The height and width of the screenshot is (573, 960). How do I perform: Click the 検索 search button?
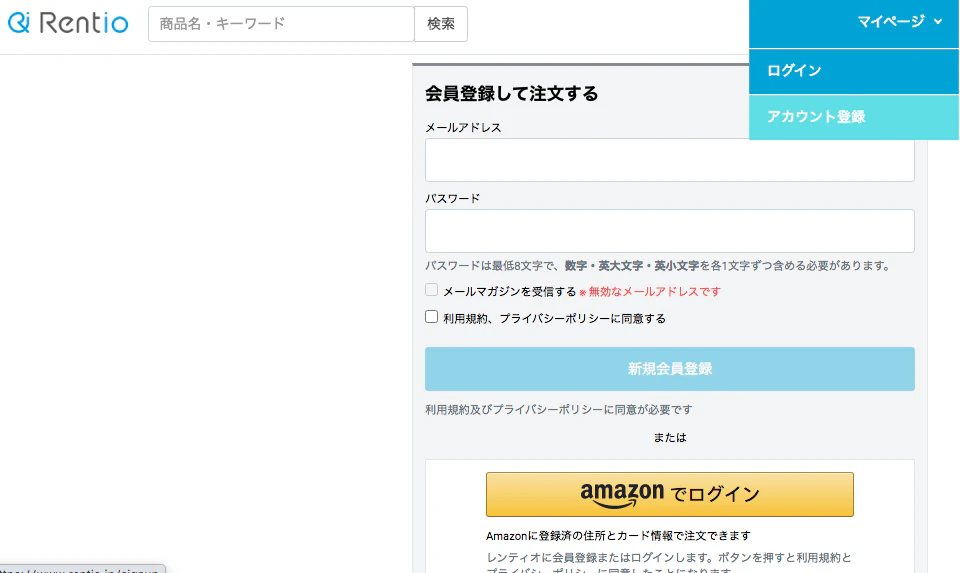[x=441, y=24]
